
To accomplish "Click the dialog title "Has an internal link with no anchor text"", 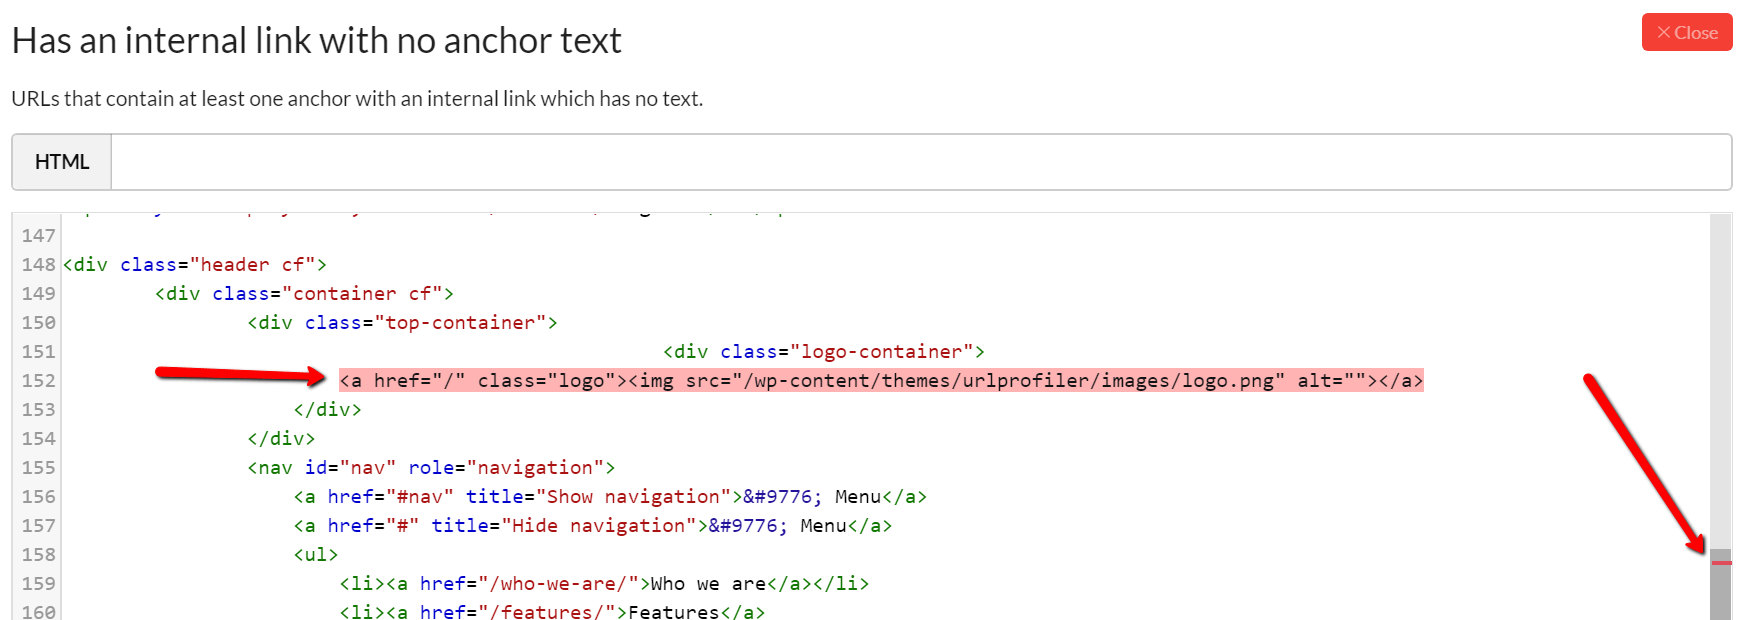I will click(316, 41).
